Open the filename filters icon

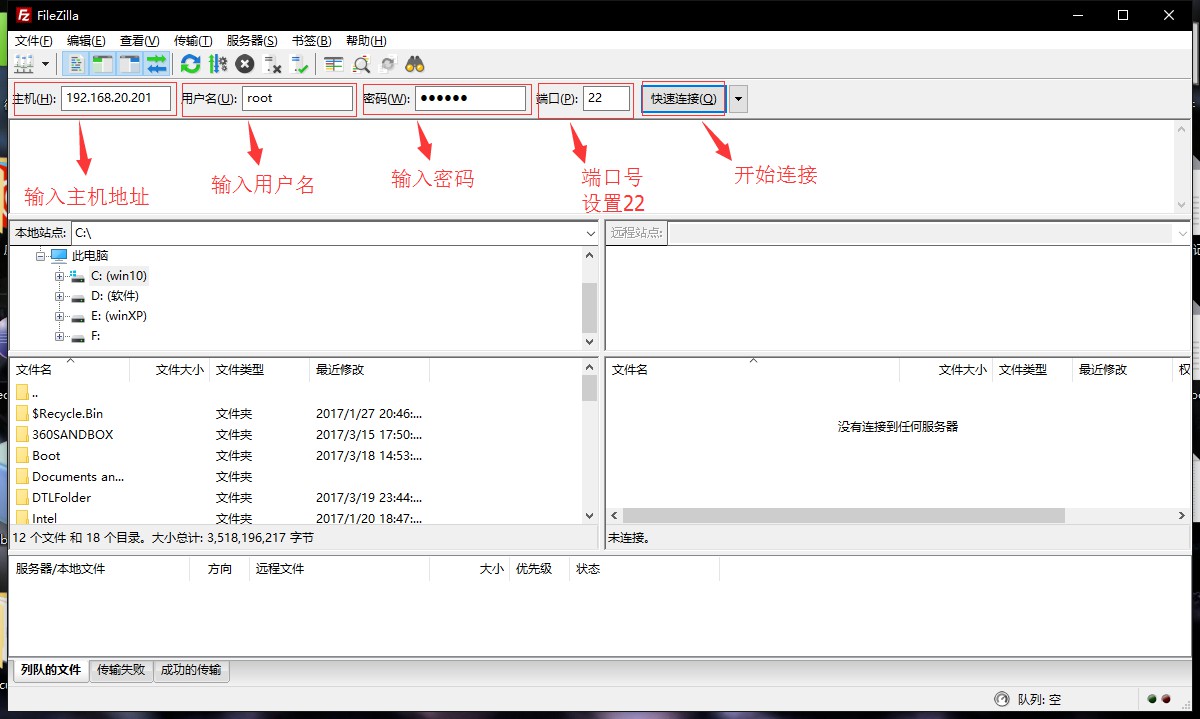point(334,64)
